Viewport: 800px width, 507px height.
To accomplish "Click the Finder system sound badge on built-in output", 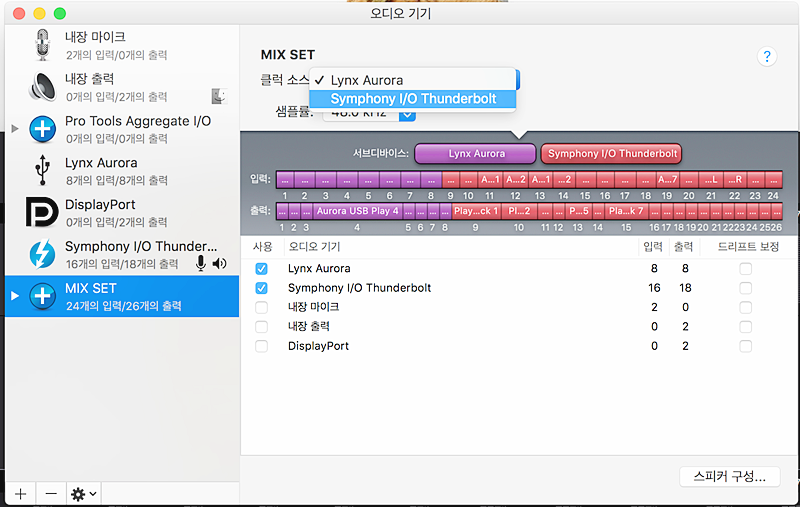I will click(x=219, y=96).
